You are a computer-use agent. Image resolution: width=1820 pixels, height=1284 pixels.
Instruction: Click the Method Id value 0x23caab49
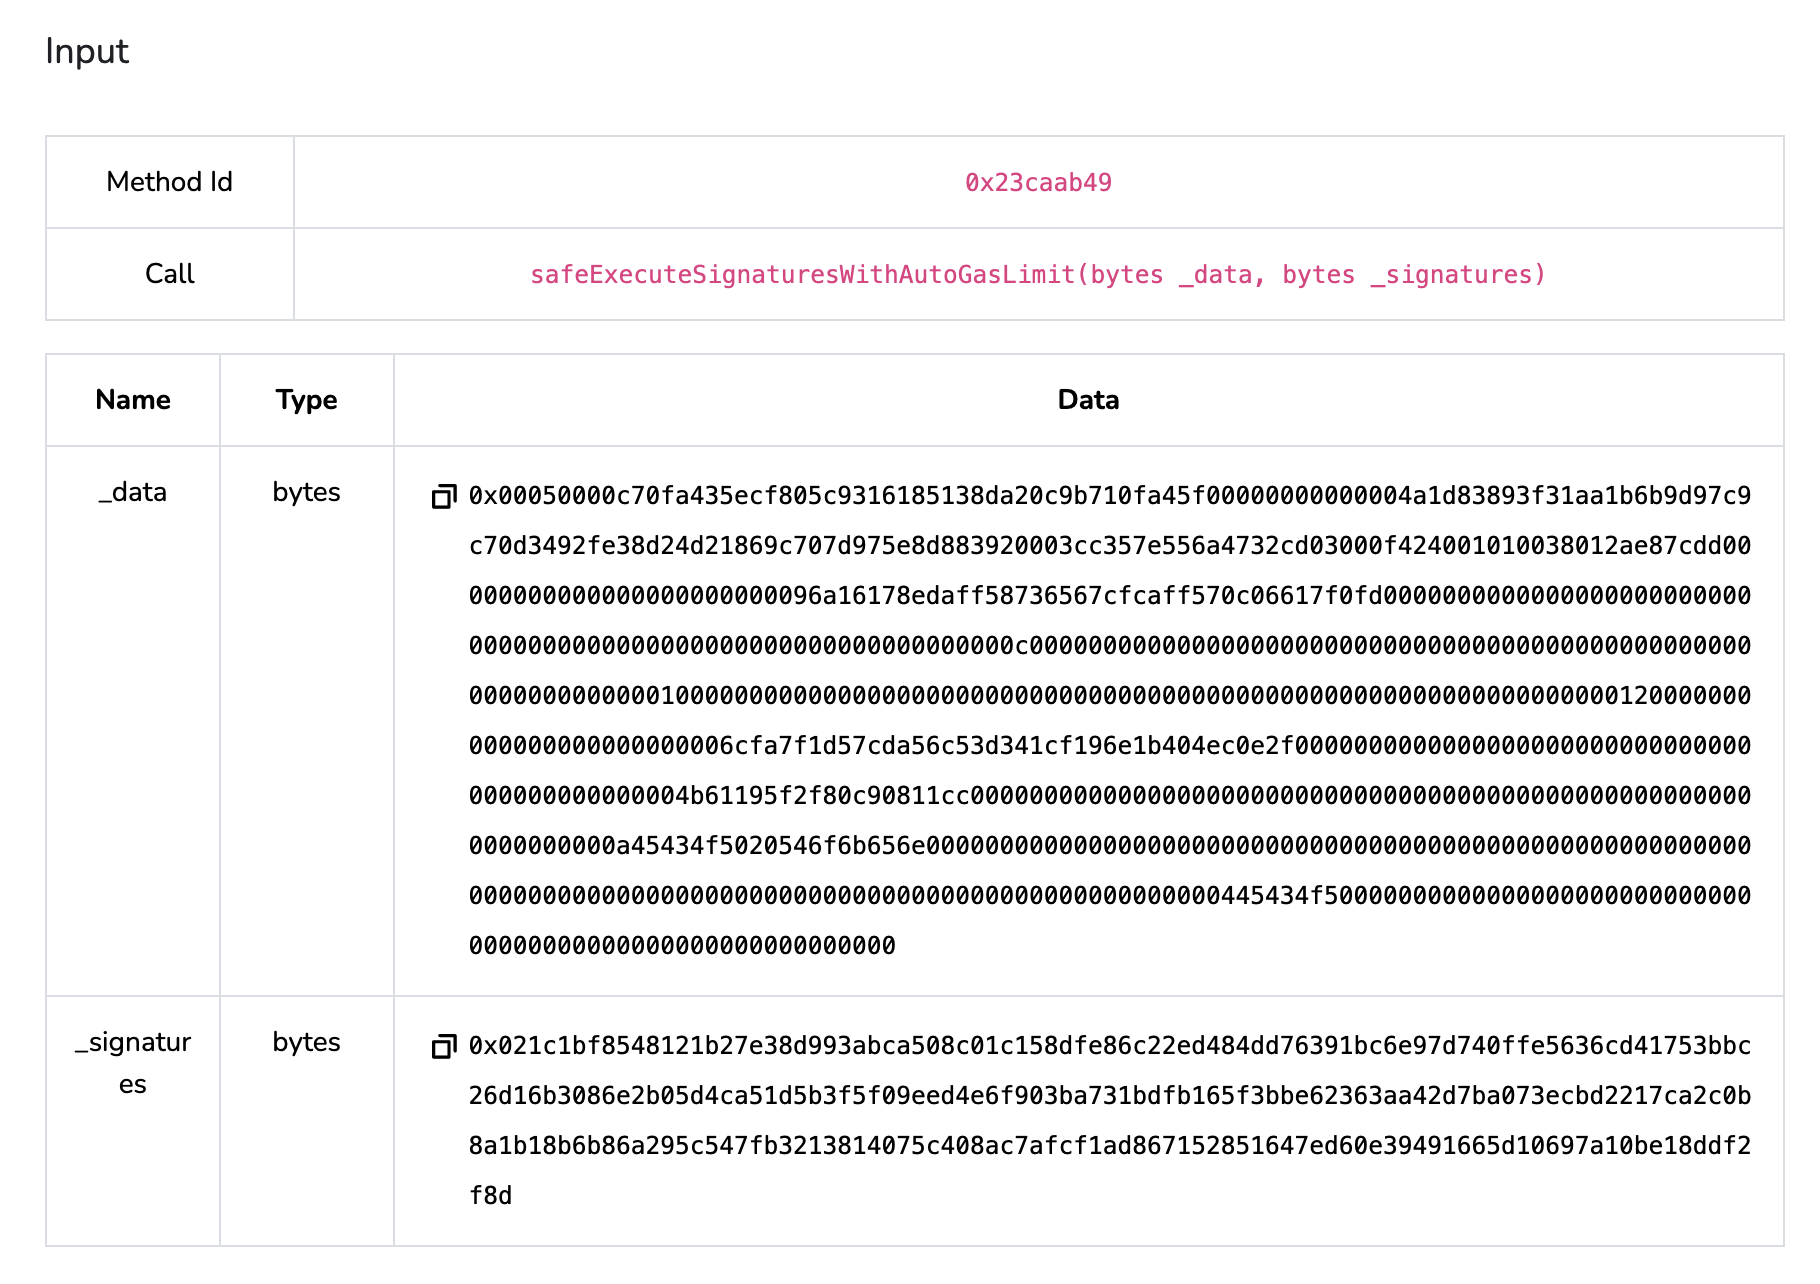(x=1040, y=182)
